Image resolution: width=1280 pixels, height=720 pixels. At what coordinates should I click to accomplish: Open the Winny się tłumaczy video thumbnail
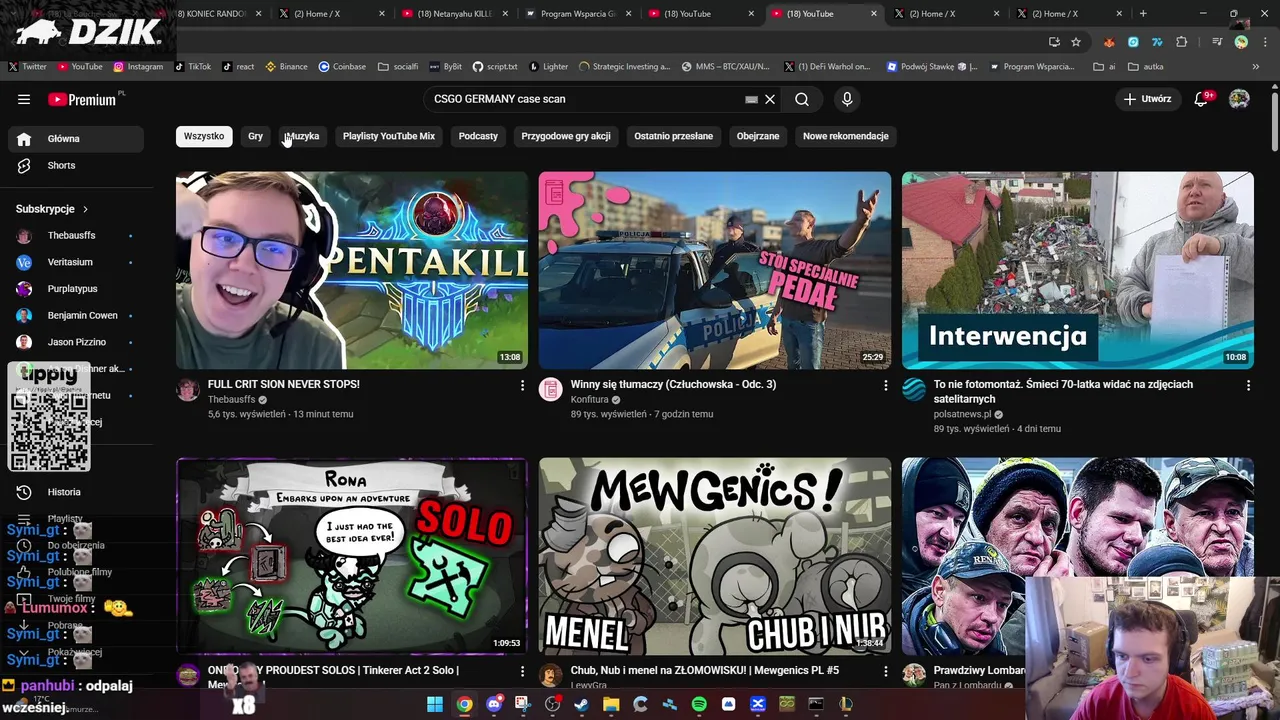(x=715, y=270)
